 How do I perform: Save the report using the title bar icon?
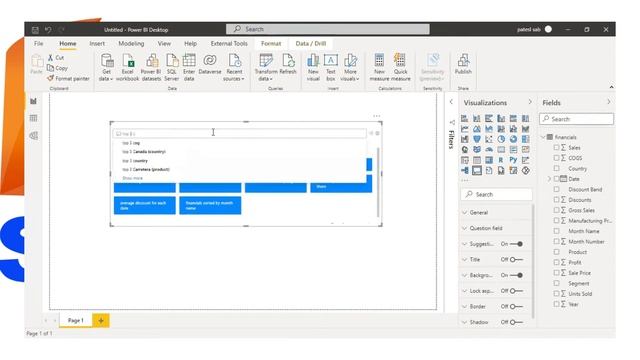point(35,30)
